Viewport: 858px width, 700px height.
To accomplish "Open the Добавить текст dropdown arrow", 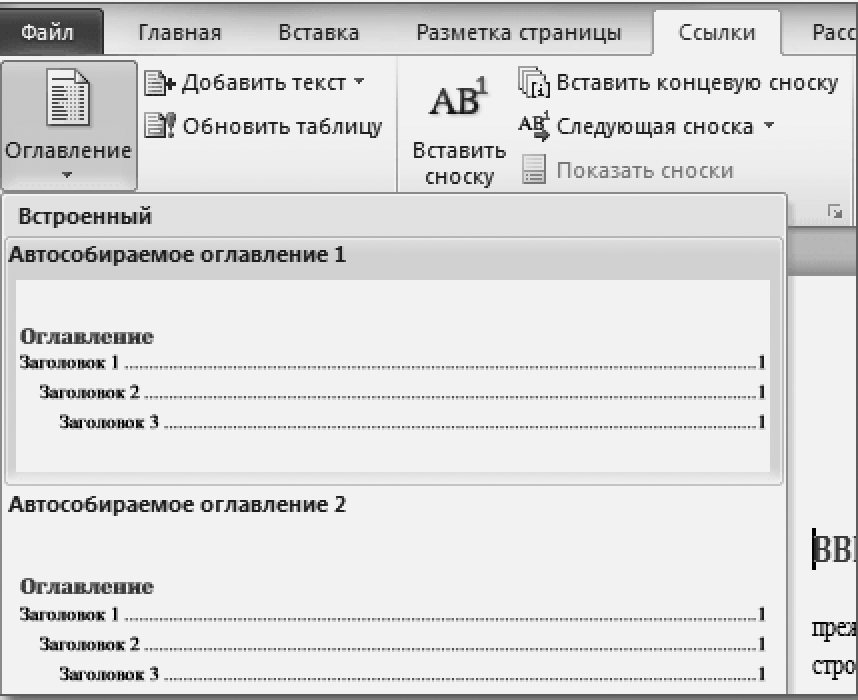I will [359, 83].
